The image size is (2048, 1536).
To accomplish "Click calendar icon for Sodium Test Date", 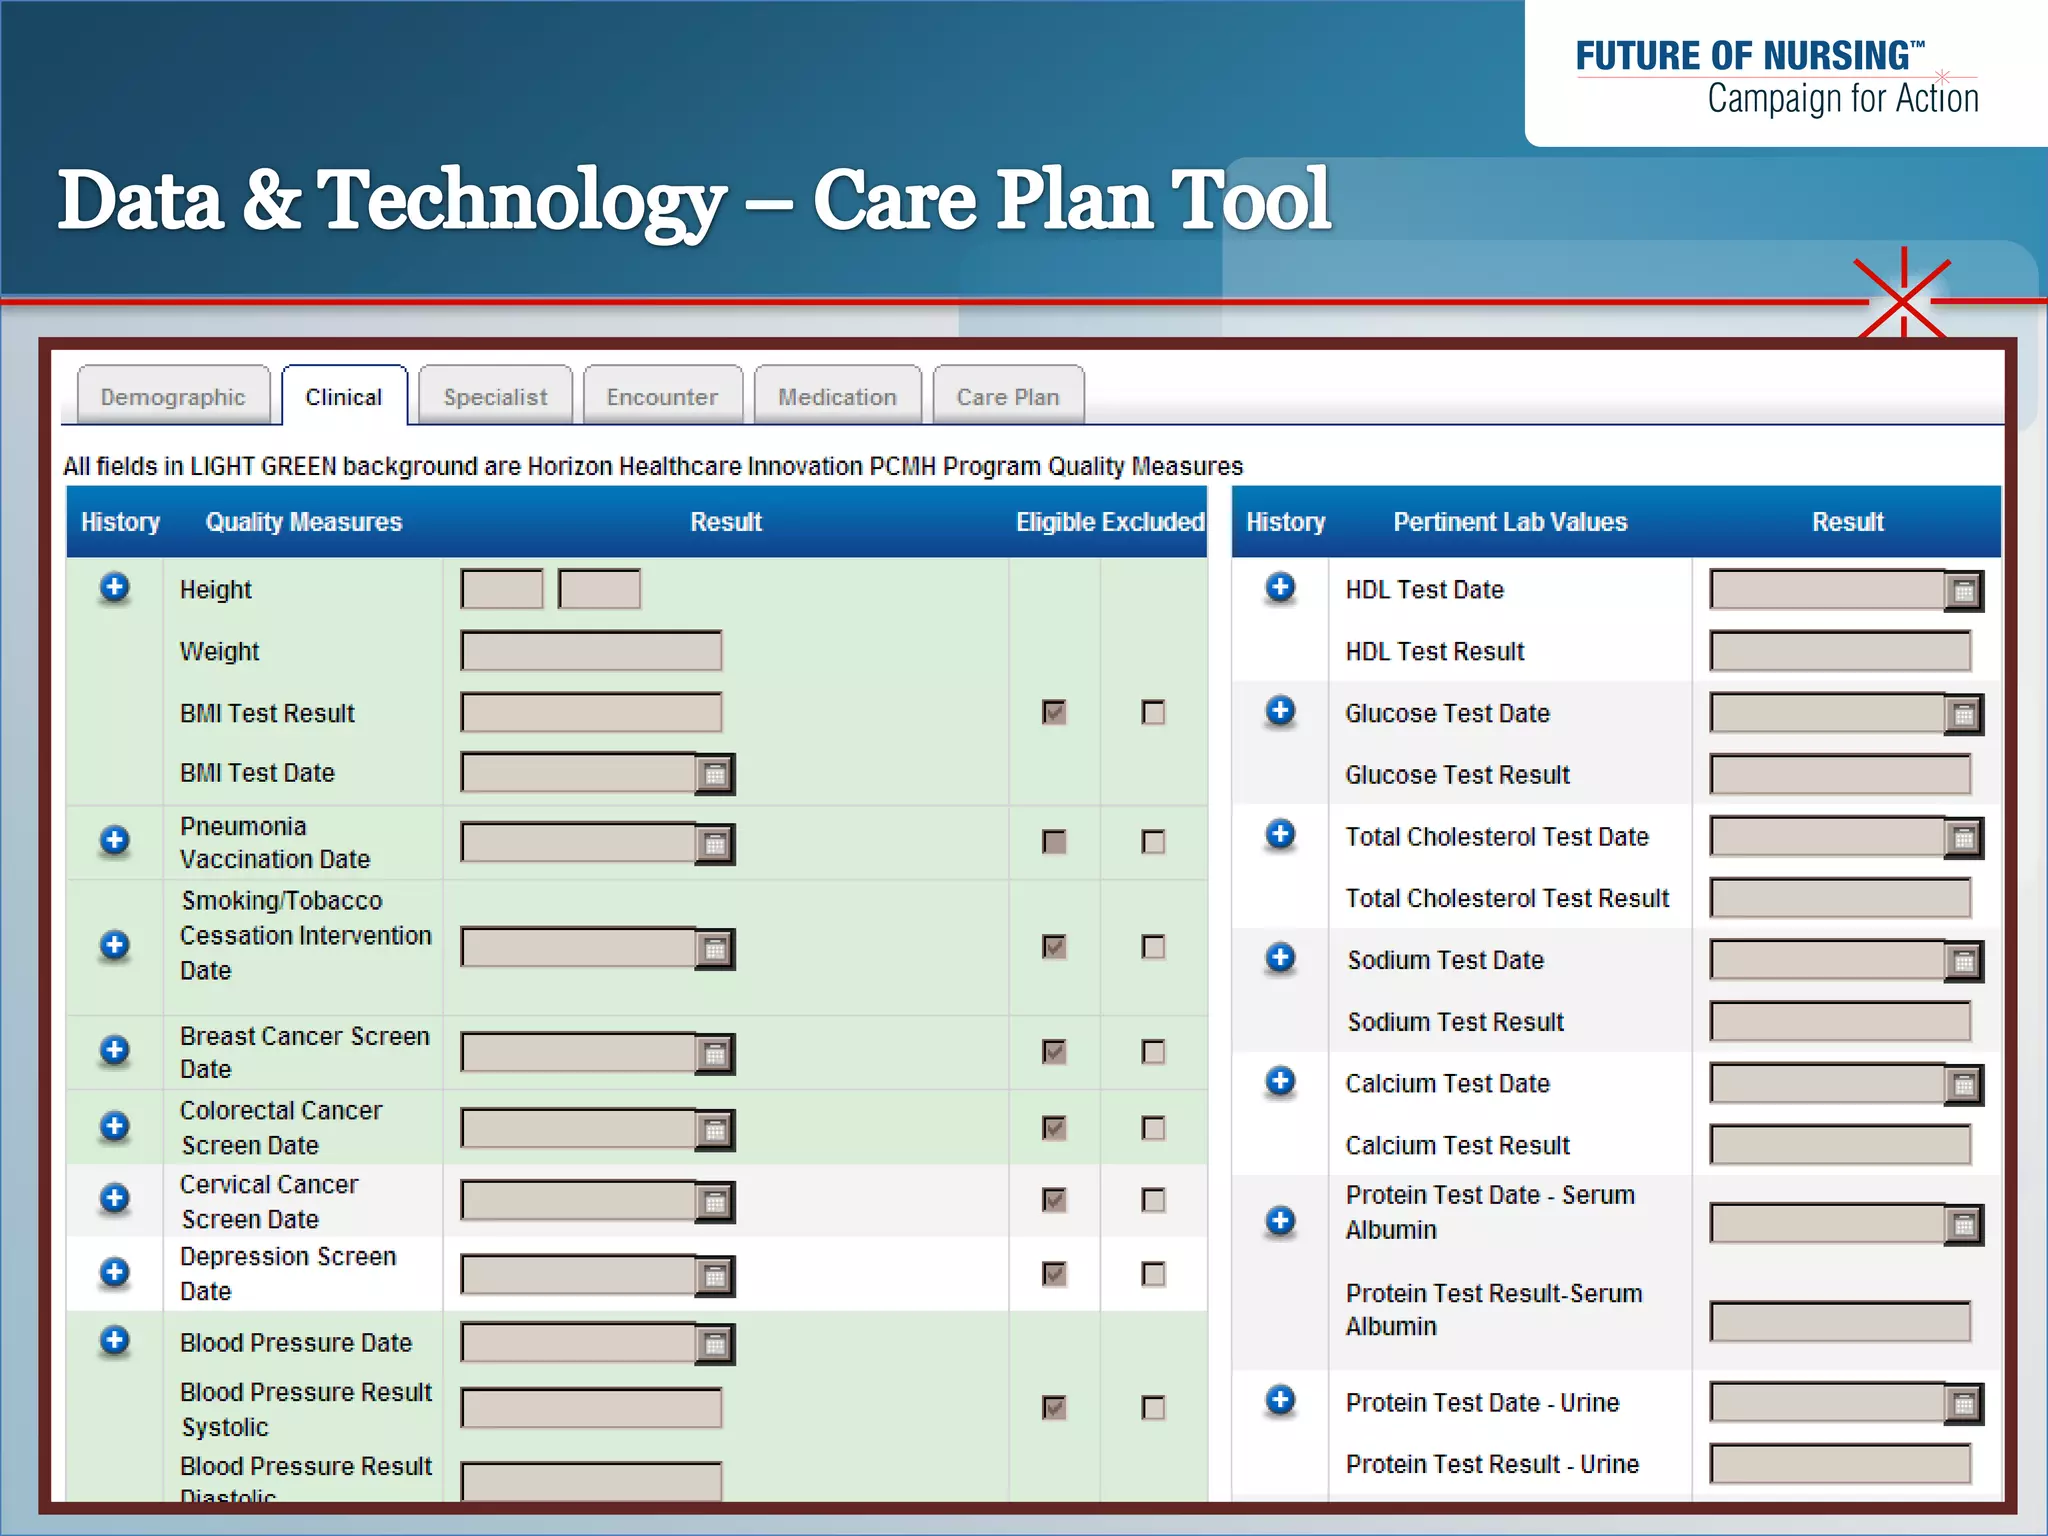I will click(1963, 962).
